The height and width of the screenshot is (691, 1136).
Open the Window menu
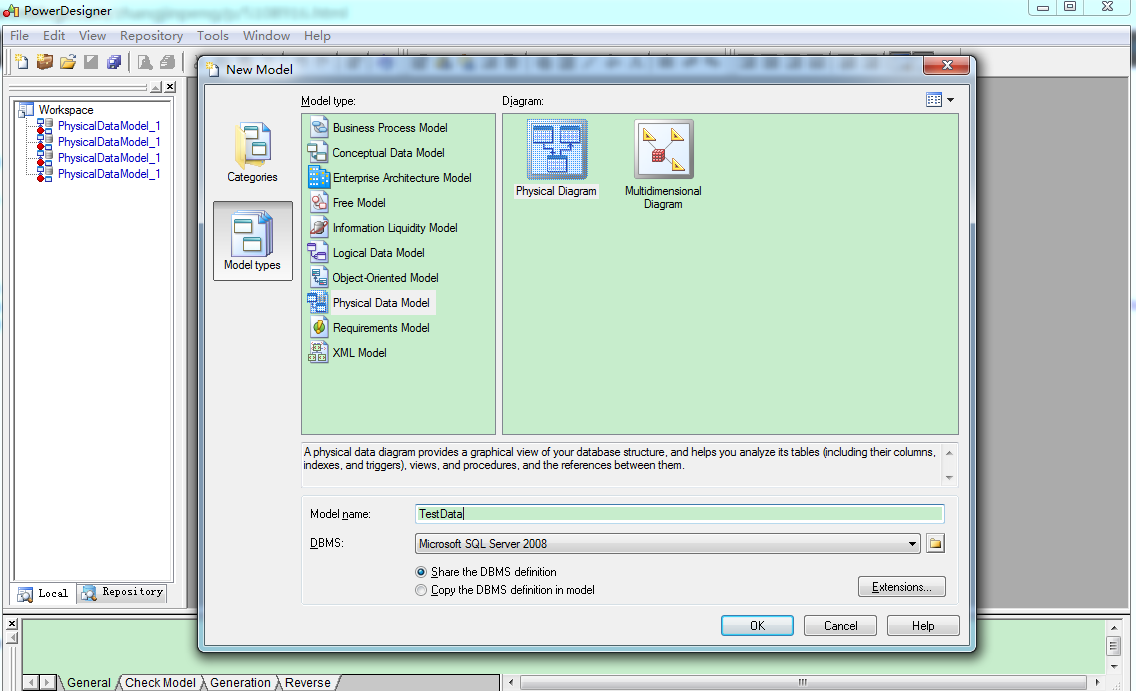point(266,35)
